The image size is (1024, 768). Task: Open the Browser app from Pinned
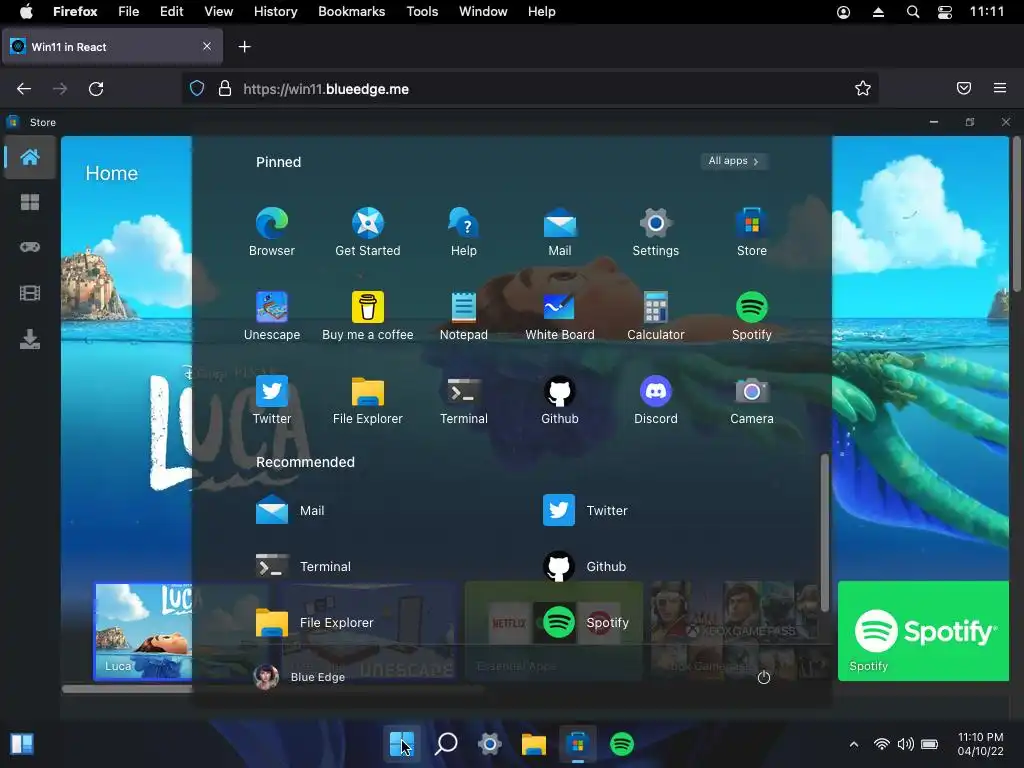point(272,232)
